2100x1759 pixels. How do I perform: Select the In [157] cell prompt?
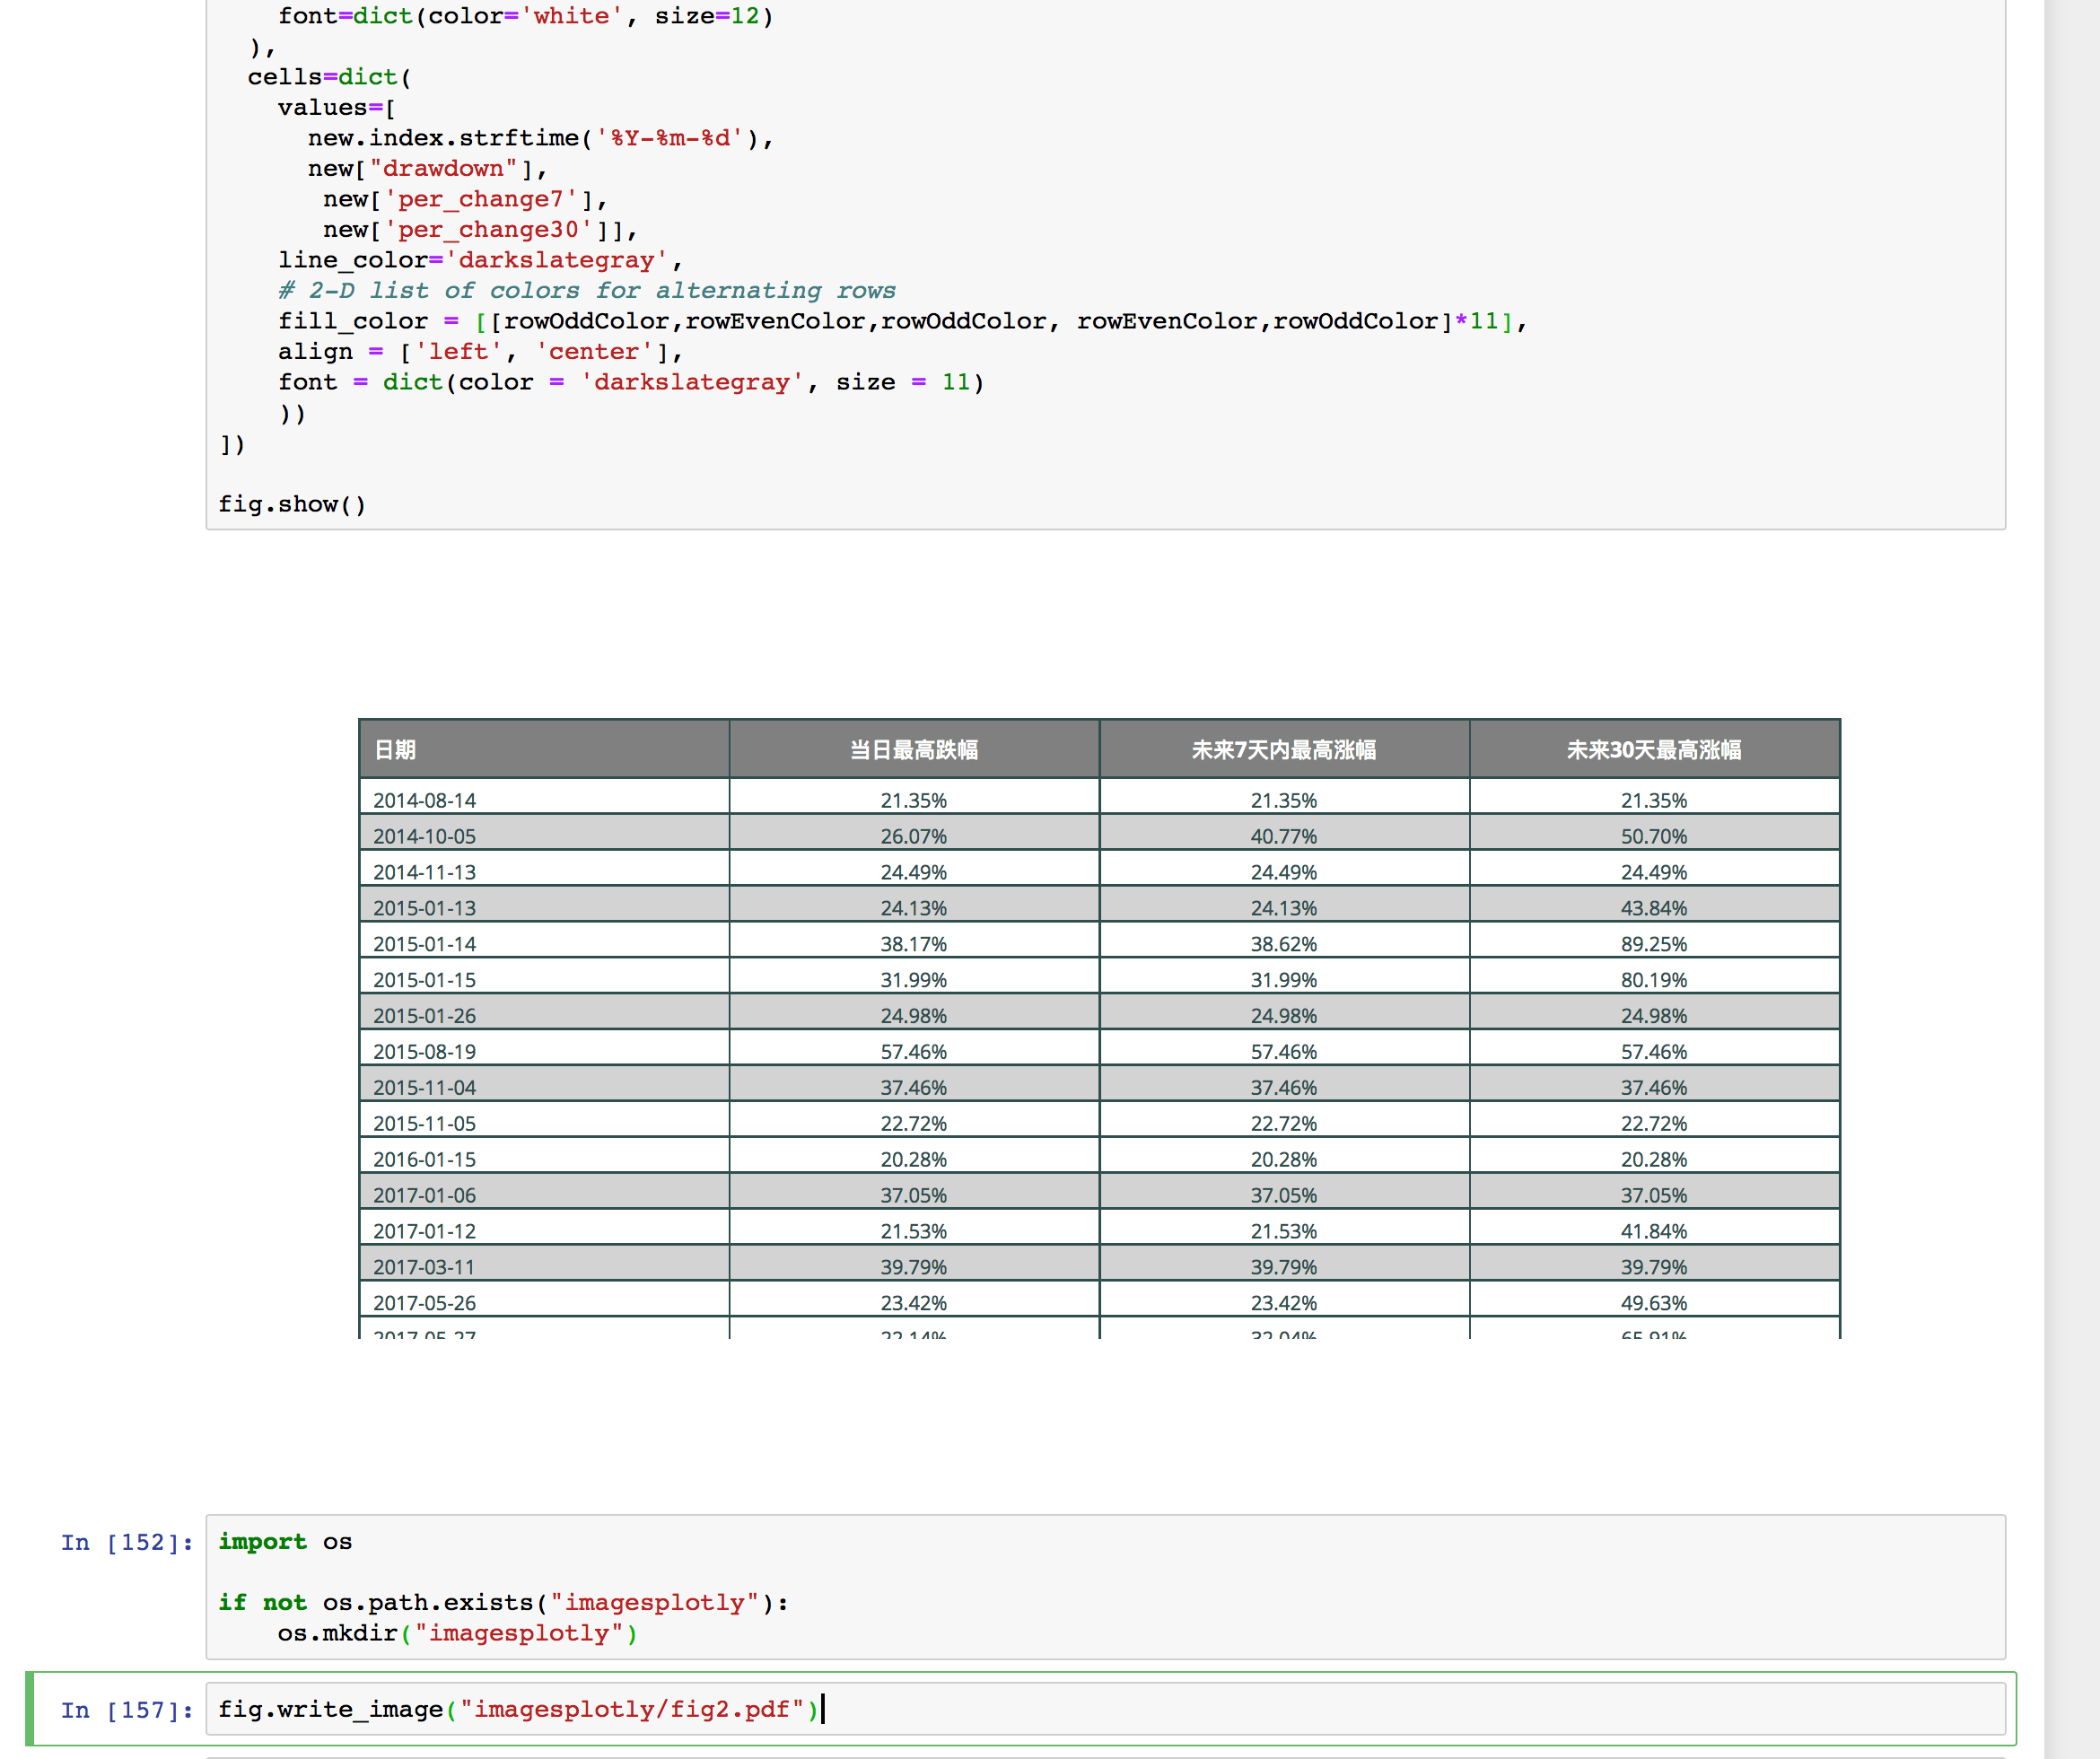point(126,1710)
